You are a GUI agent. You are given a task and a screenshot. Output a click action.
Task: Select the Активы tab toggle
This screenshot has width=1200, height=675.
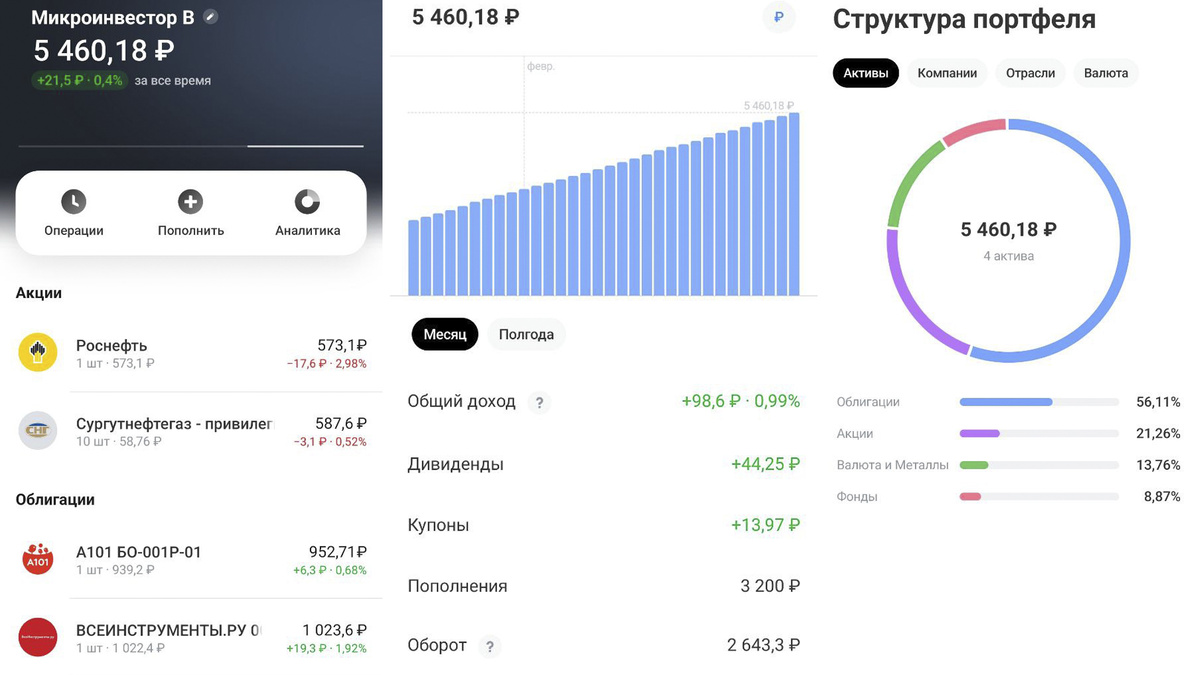(865, 72)
